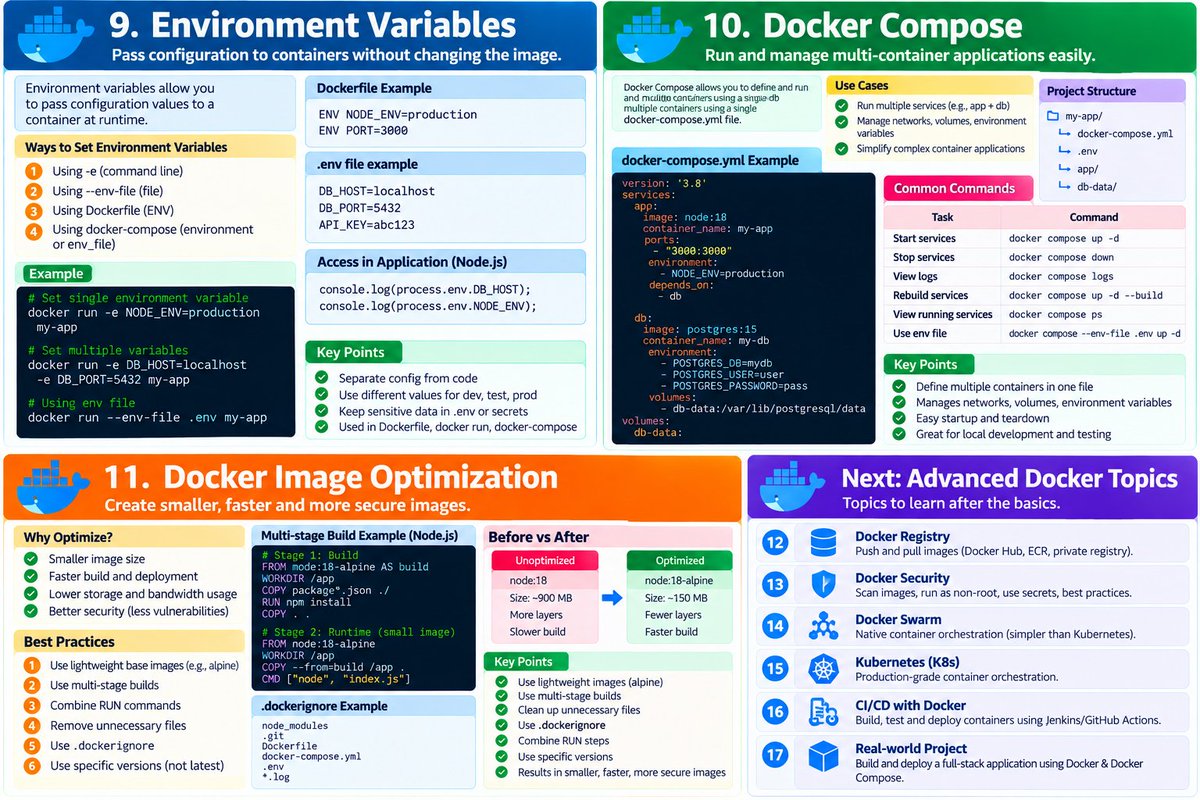1200x800 pixels.
Task: Click the number 17 badge
Action: coord(775,754)
